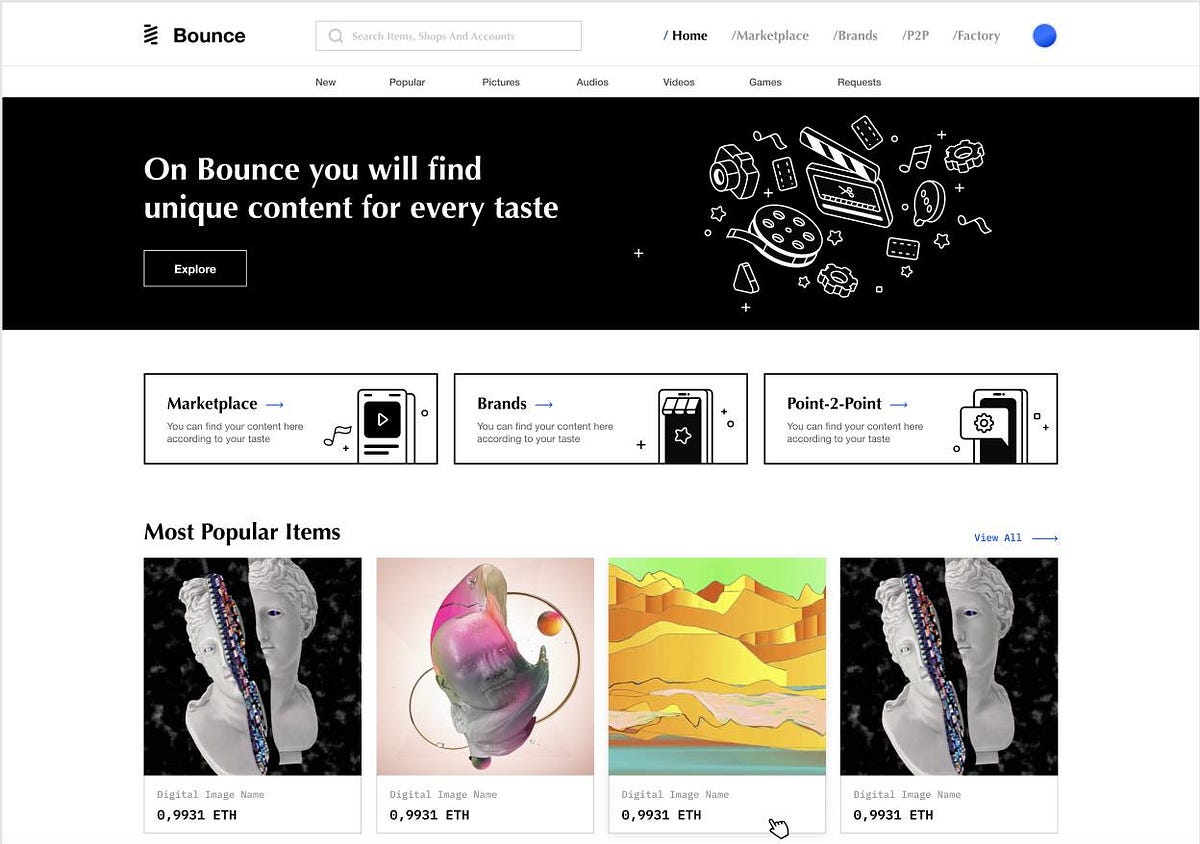Click the Bounce logo icon
The width and height of the screenshot is (1200, 844).
[x=151, y=35]
